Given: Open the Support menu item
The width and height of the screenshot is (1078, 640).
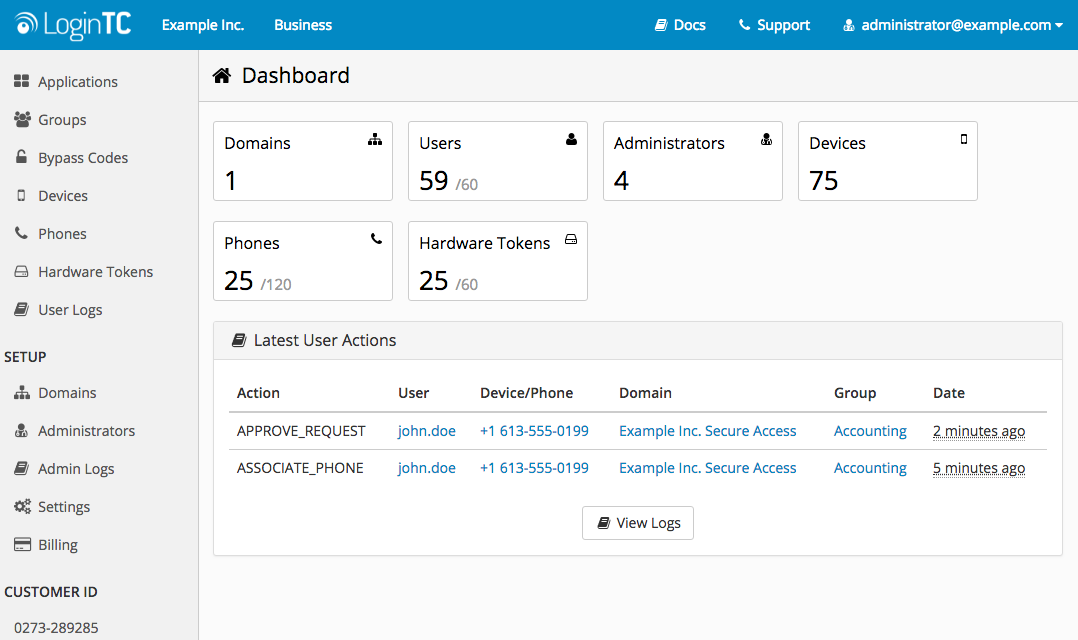Looking at the screenshot, I should [x=774, y=25].
